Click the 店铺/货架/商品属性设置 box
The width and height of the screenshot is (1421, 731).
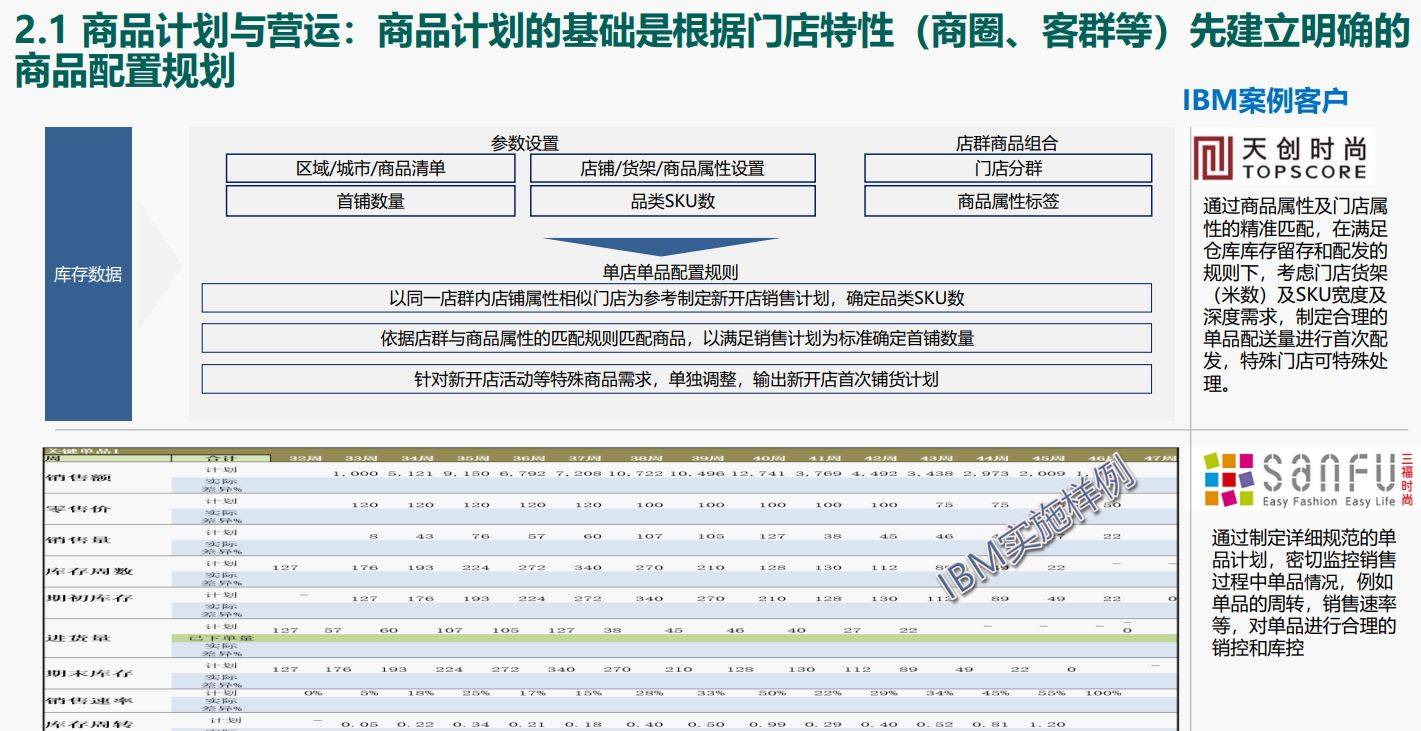pos(672,168)
